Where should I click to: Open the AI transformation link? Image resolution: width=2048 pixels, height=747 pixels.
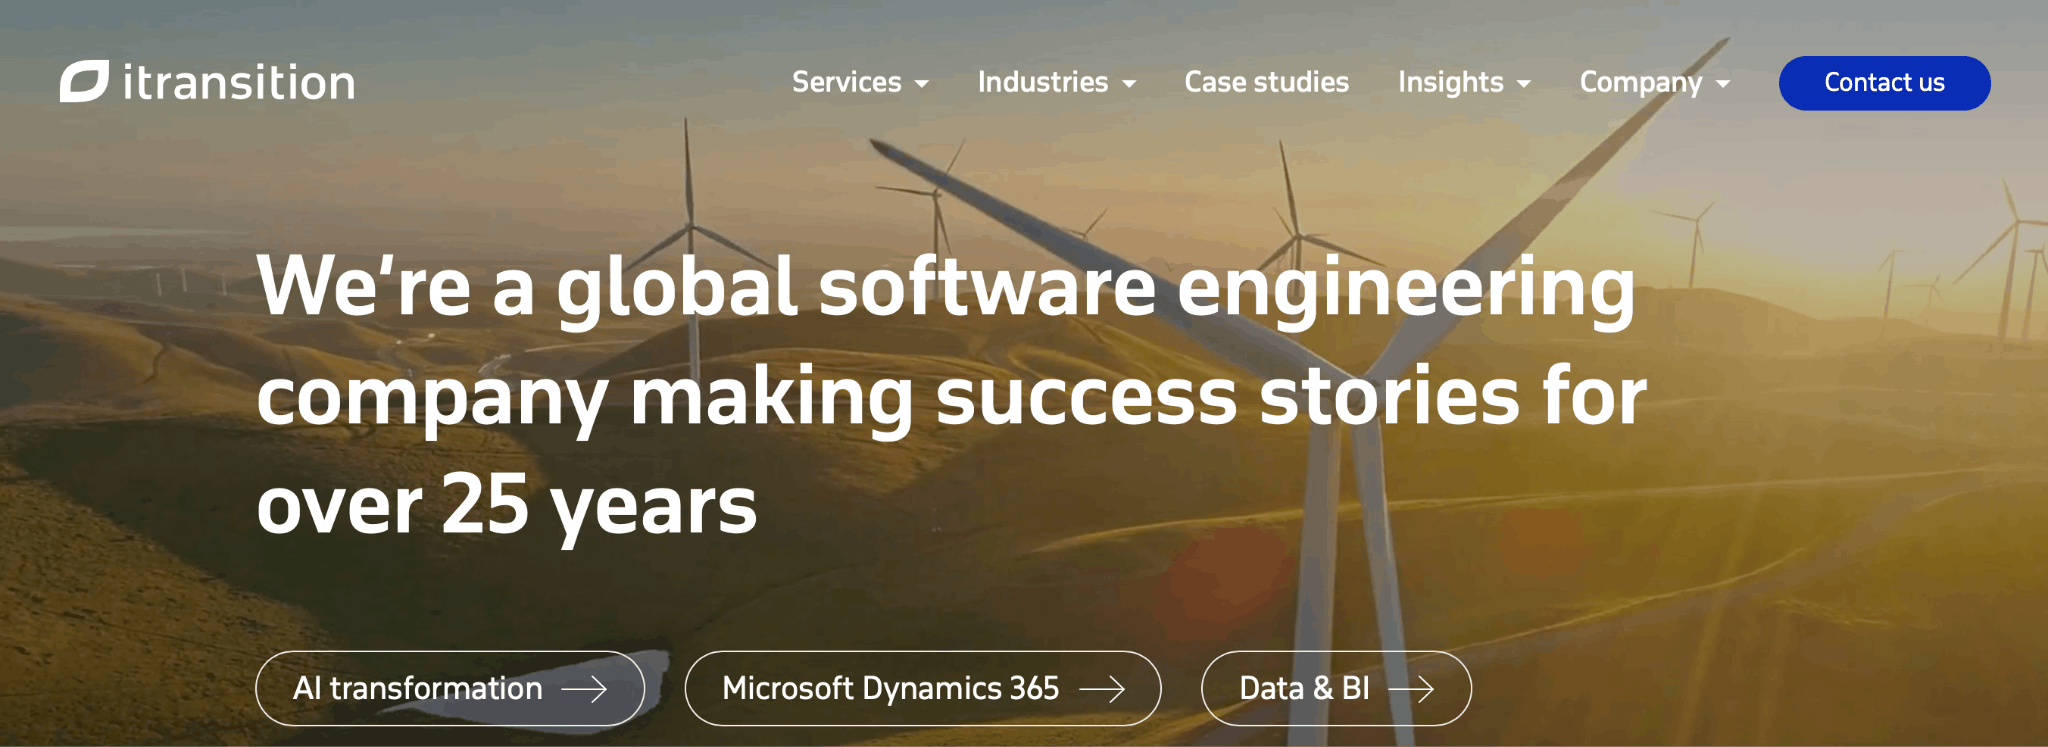[450, 689]
